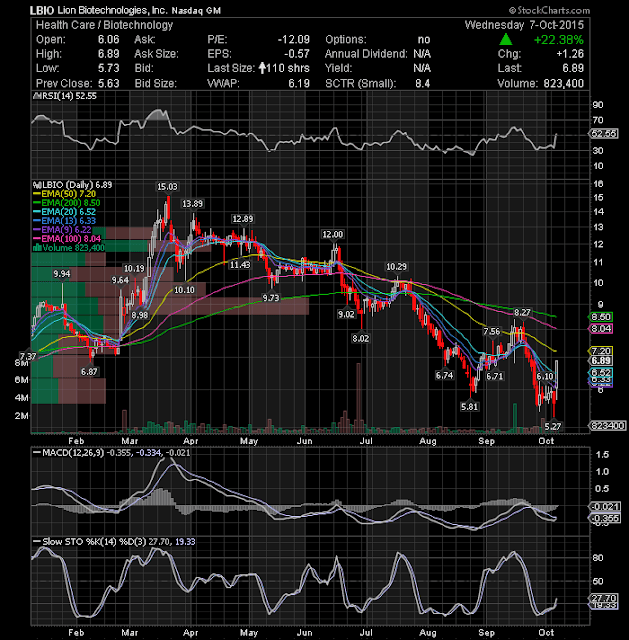
Task: Click the 'LBIO (Daily) 6.89' legend entry
Action: pyautogui.click(x=75, y=185)
